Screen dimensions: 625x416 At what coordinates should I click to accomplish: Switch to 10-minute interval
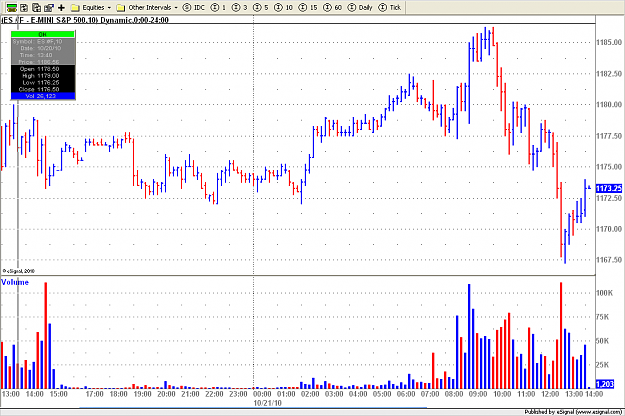(283, 8)
